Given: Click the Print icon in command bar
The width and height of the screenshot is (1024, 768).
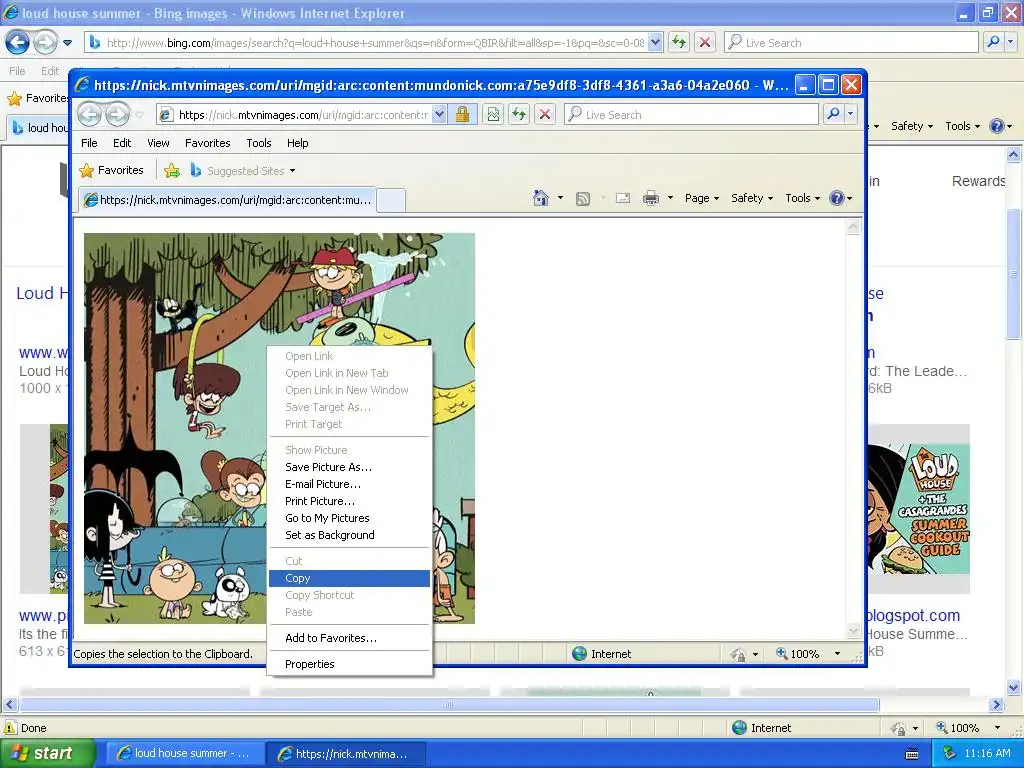Looking at the screenshot, I should click(x=650, y=198).
